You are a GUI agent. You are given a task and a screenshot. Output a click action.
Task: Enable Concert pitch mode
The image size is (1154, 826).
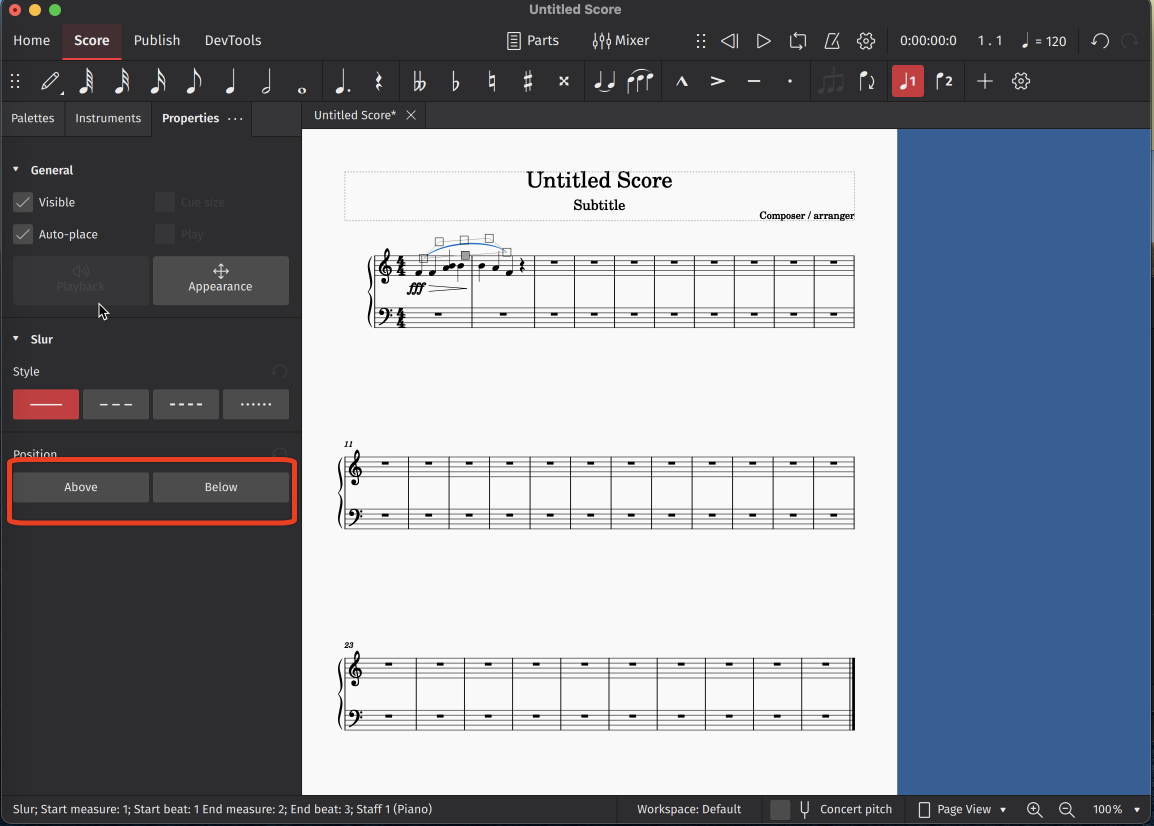coord(781,809)
